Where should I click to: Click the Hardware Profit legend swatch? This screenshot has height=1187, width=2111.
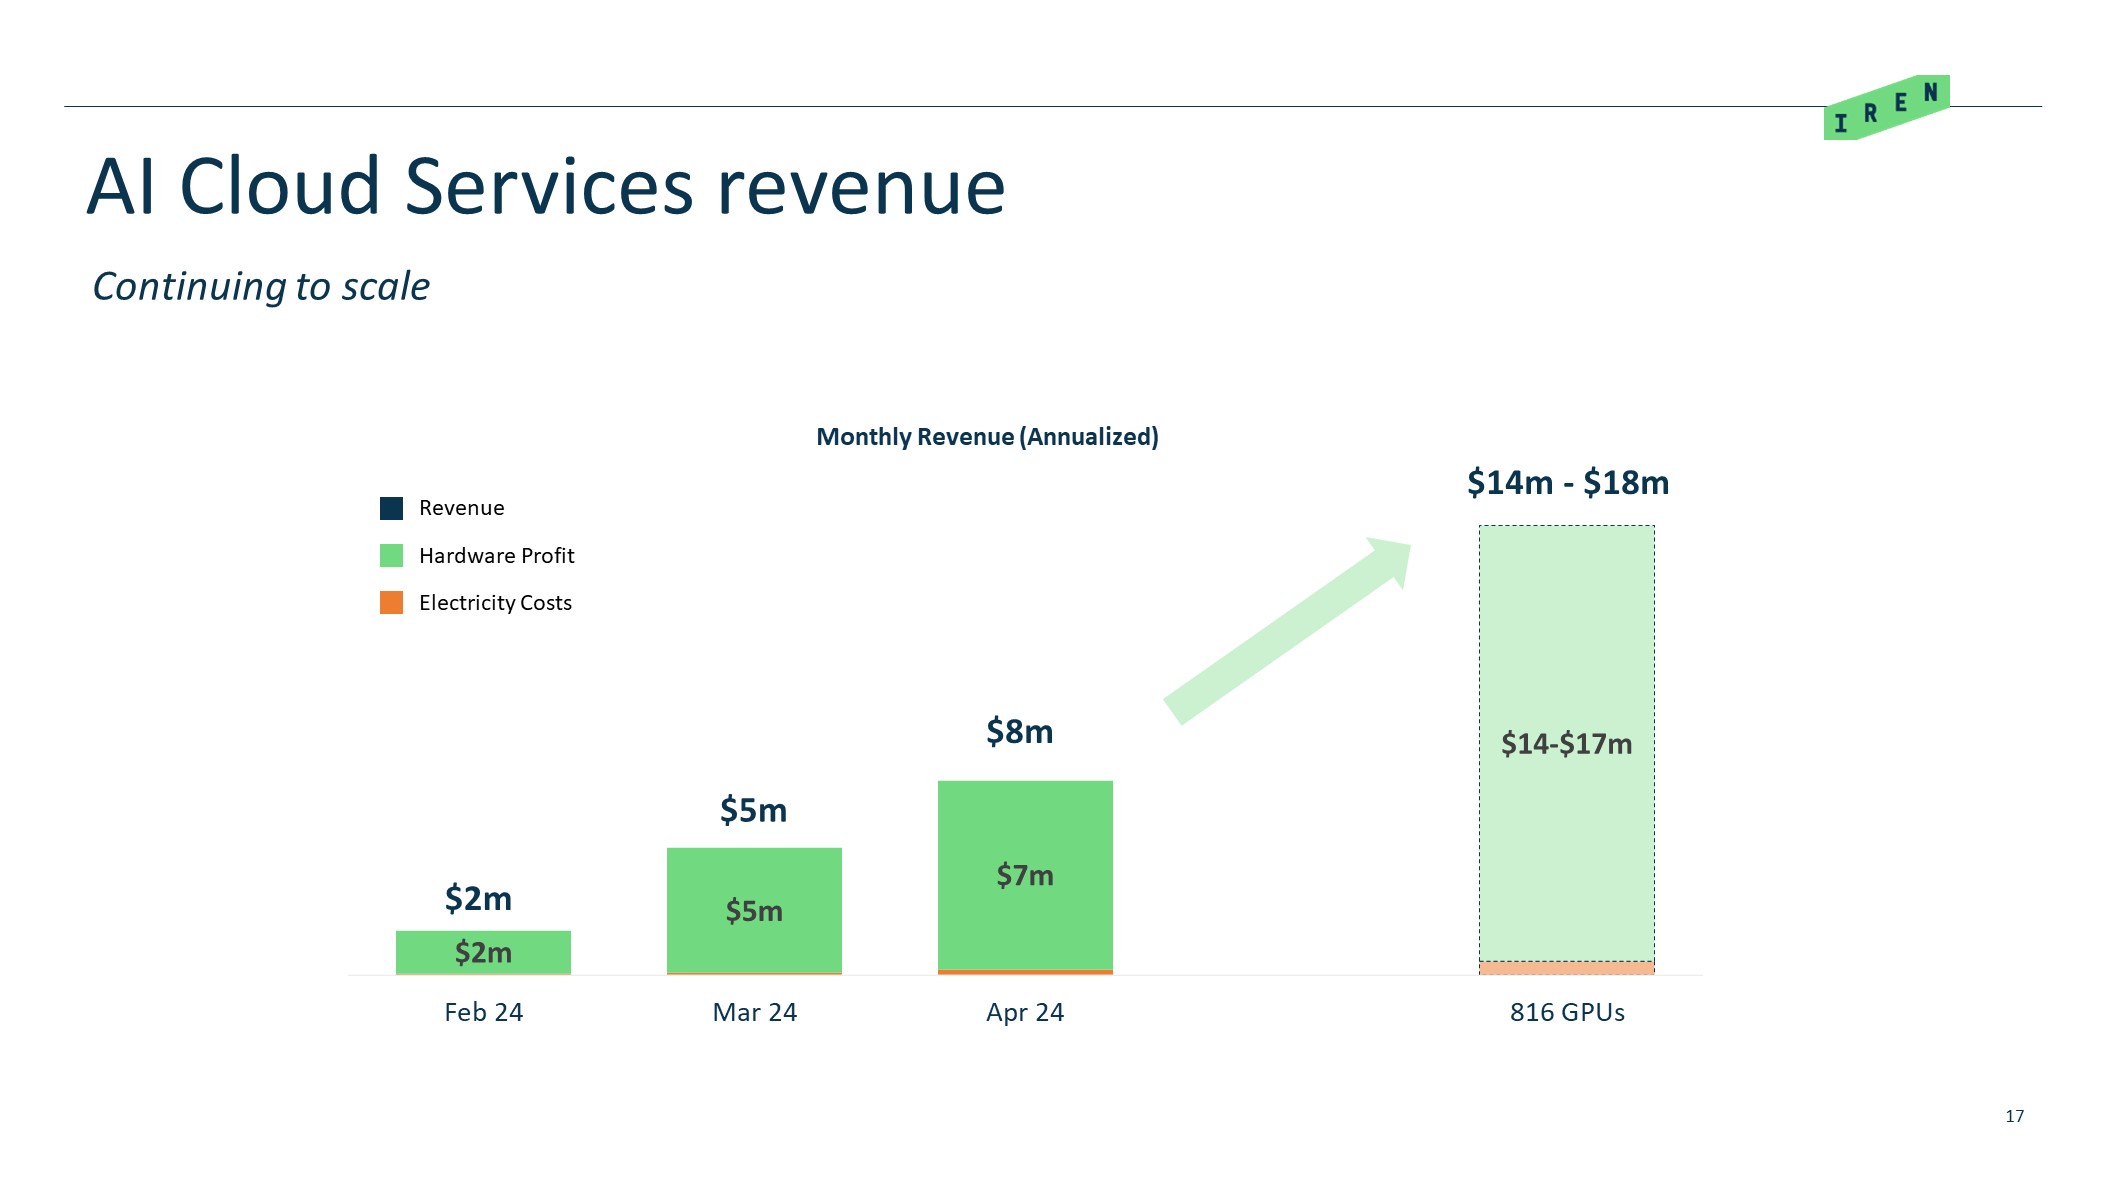point(391,555)
